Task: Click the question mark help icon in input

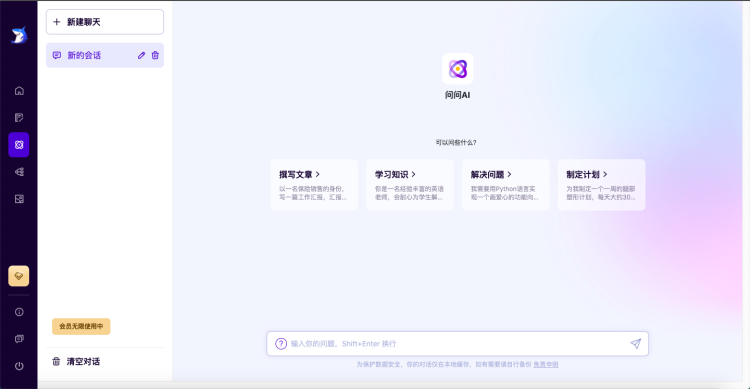Action: point(281,344)
